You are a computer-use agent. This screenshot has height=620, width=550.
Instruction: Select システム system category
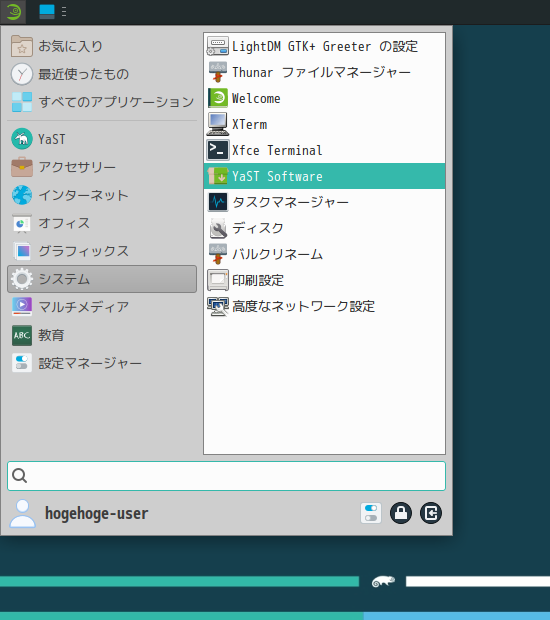[102, 279]
